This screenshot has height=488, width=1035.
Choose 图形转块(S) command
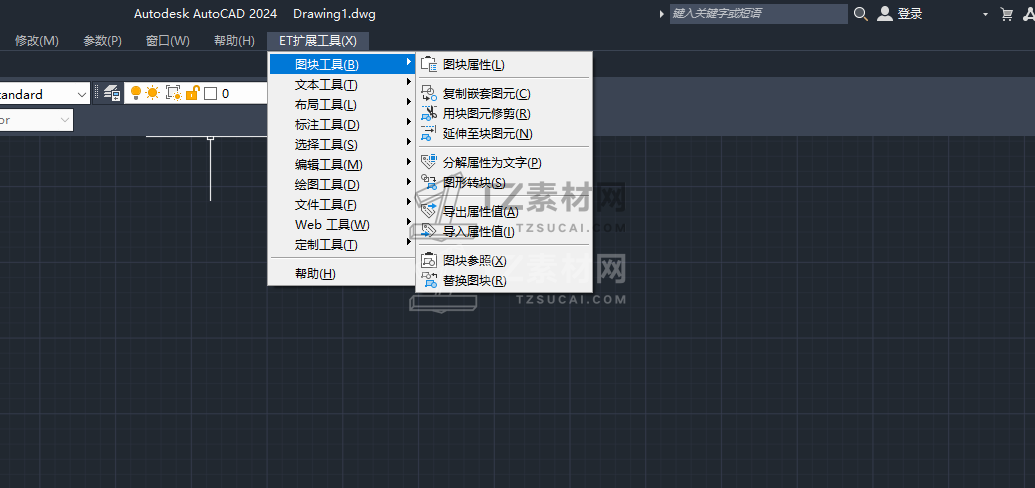tap(504, 183)
